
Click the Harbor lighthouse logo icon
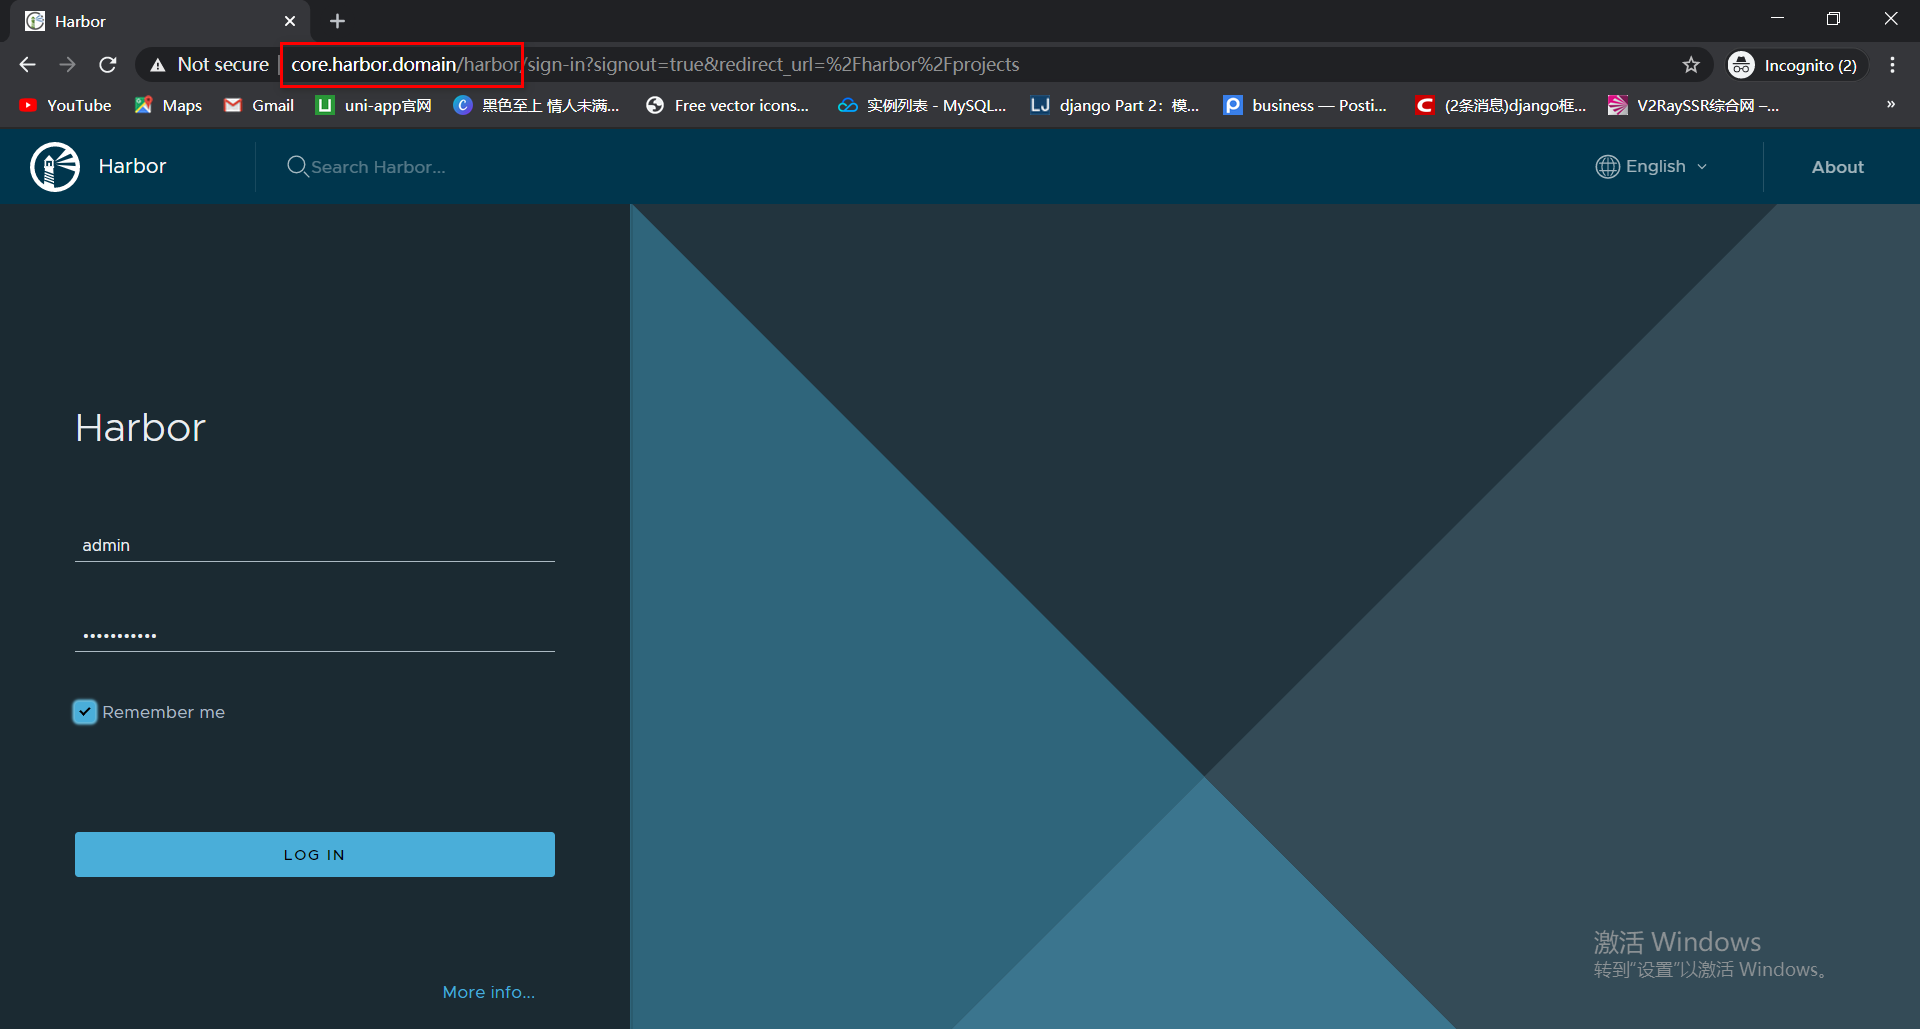55,166
